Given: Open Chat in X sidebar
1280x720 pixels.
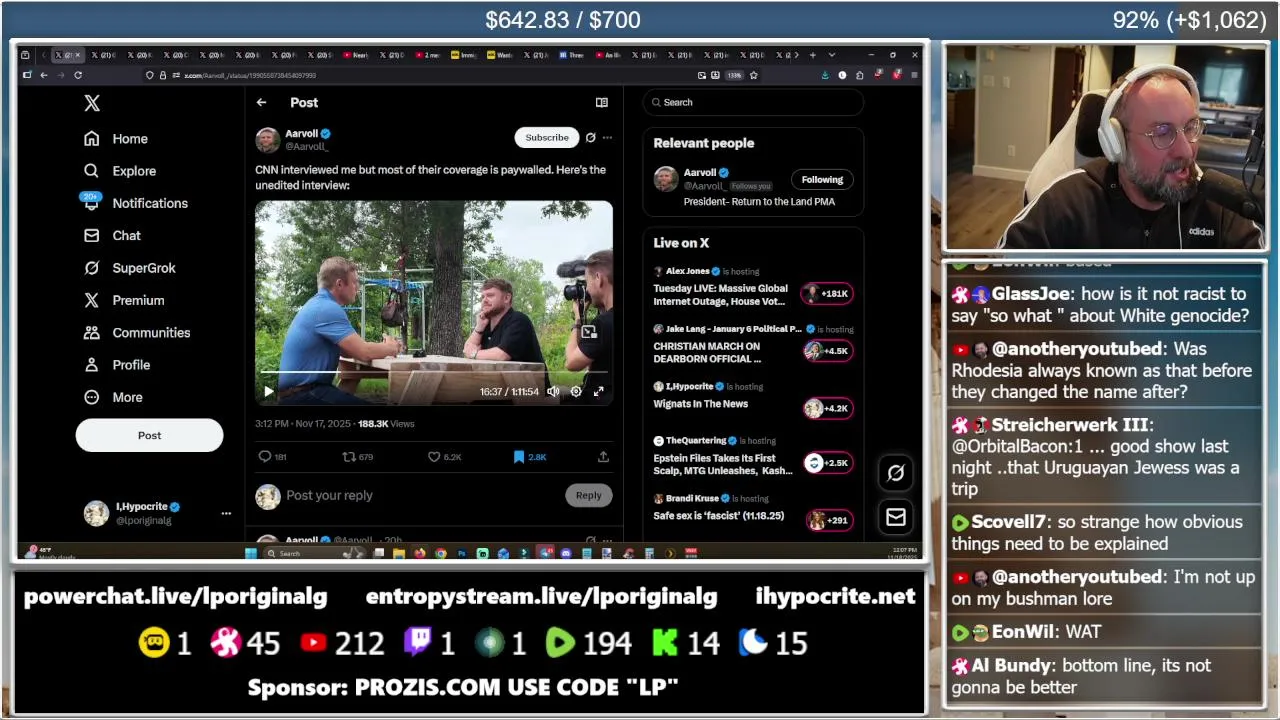Looking at the screenshot, I should tap(112, 236).
